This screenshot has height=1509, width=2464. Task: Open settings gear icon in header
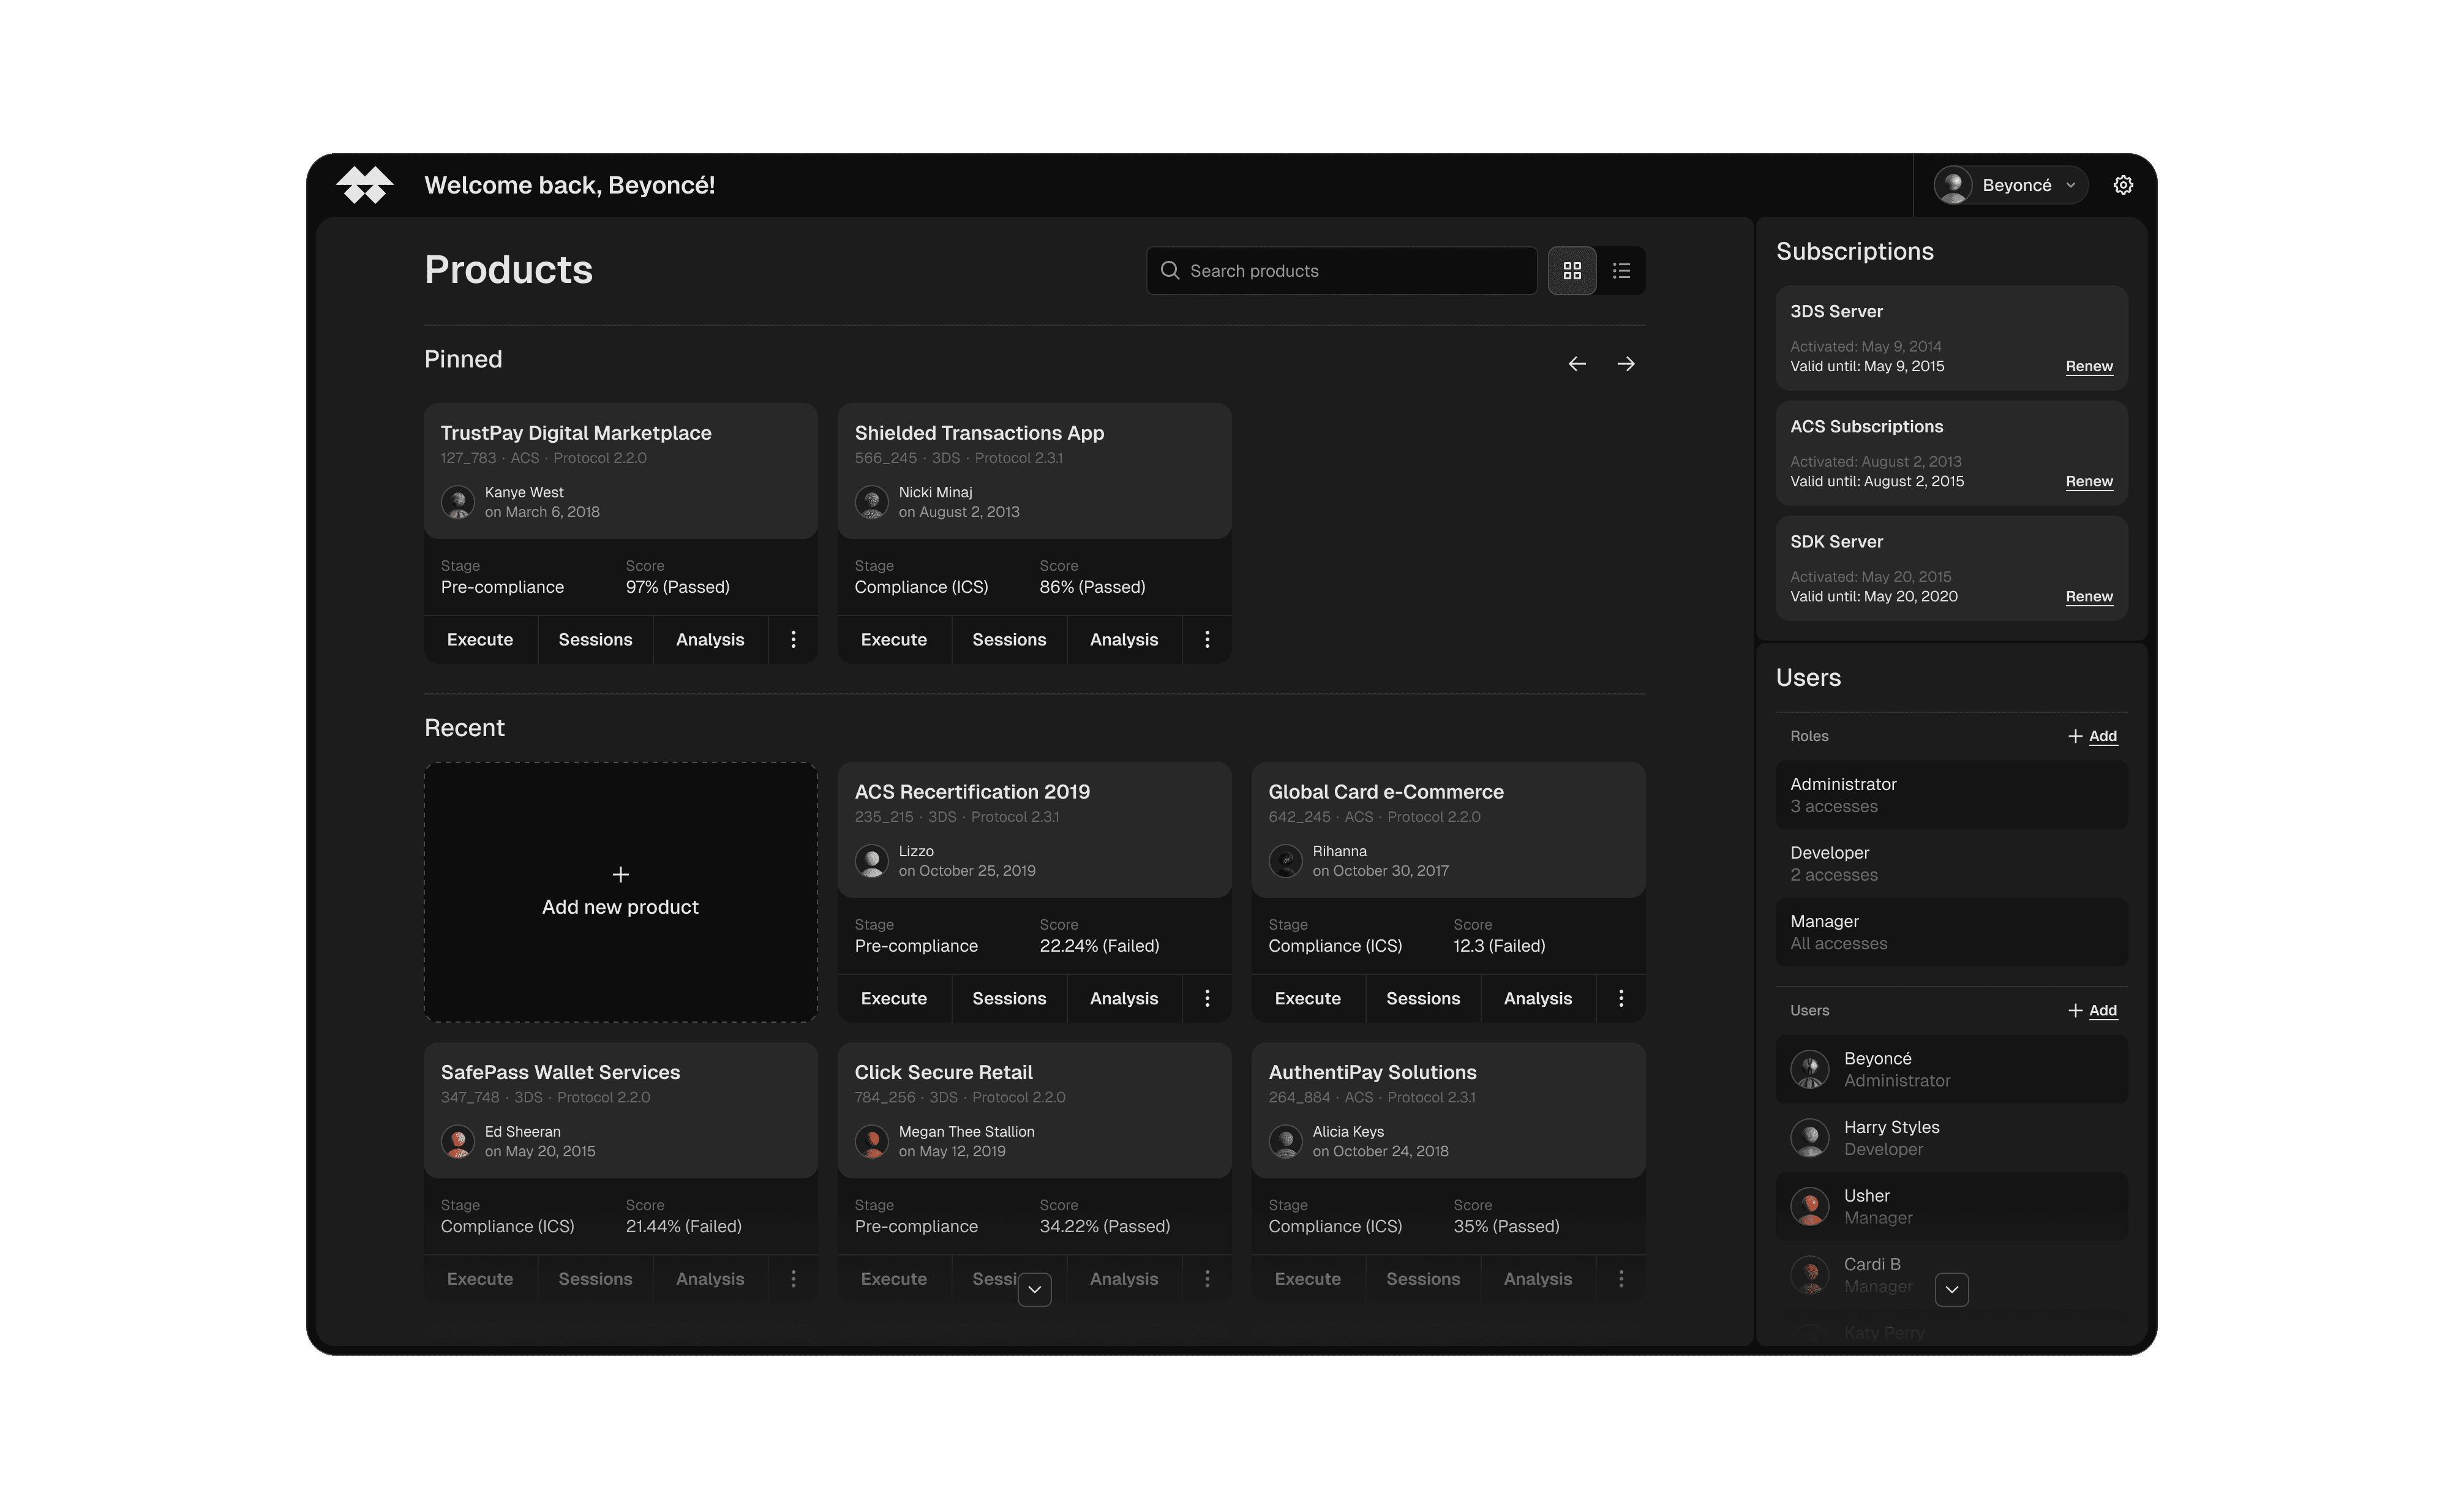(x=2122, y=185)
